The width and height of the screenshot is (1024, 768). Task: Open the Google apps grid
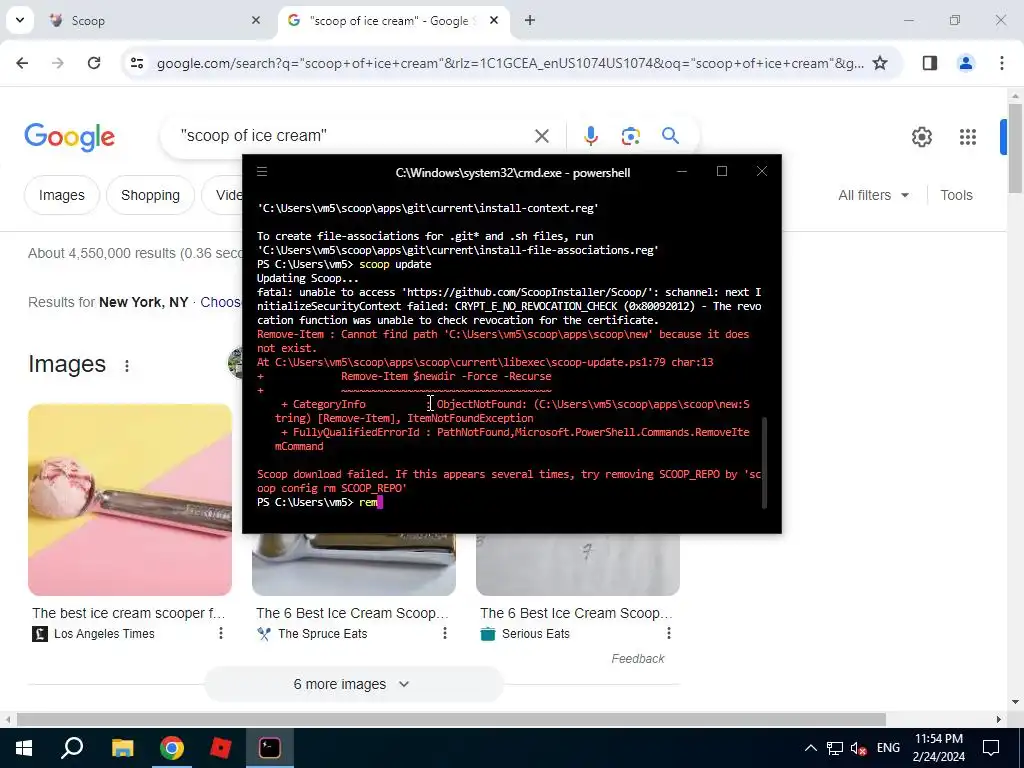968,136
